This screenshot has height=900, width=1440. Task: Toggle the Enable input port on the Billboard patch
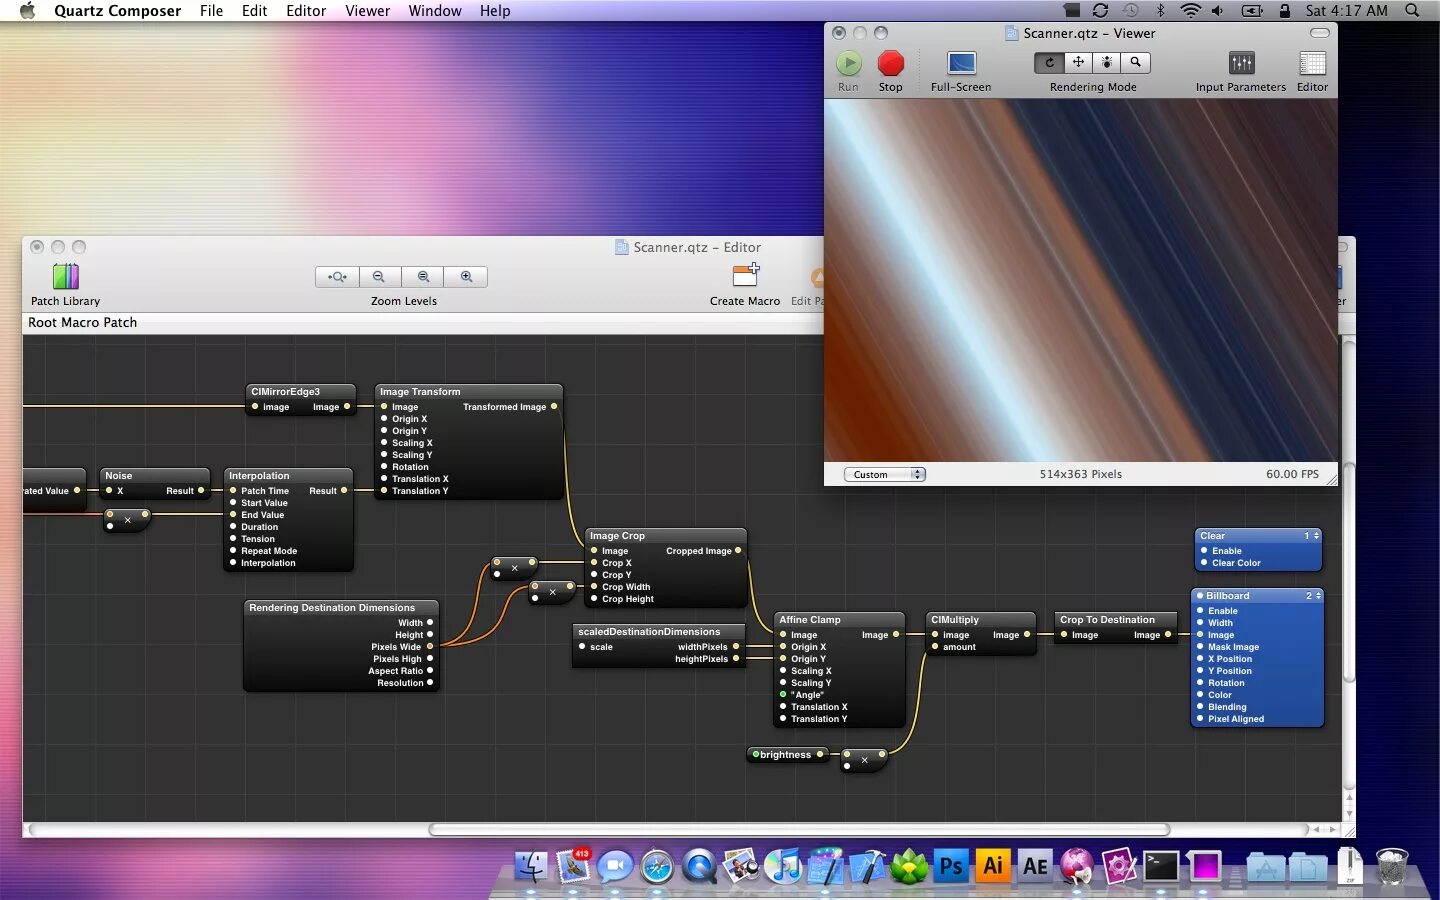[1199, 611]
